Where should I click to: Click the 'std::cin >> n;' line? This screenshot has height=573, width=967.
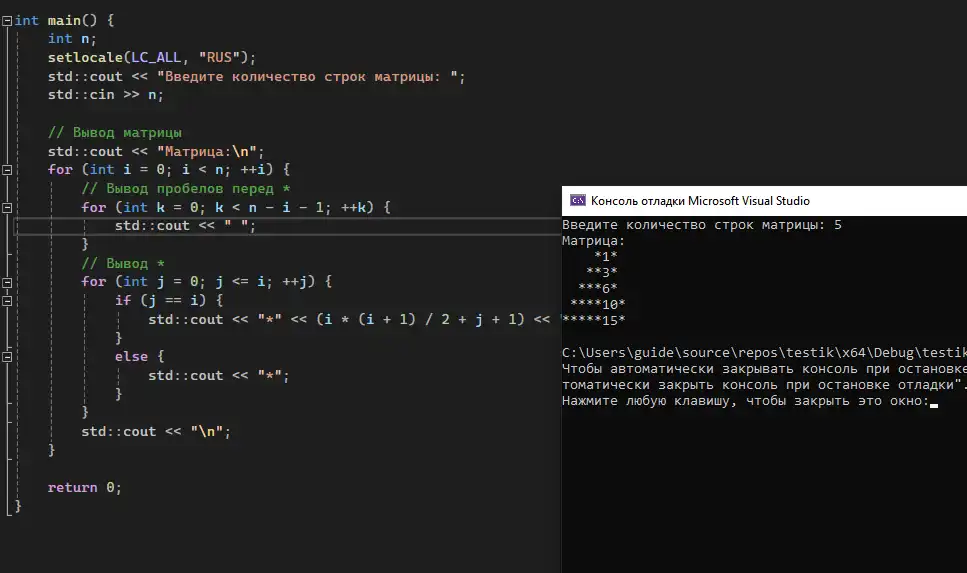pos(105,95)
